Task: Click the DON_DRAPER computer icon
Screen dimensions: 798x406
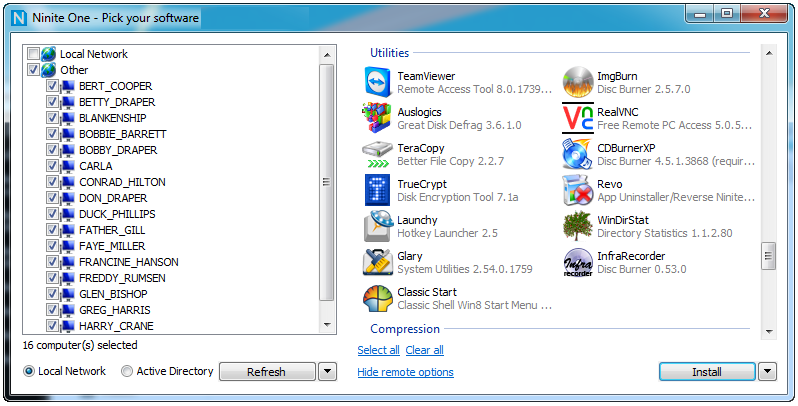Action: tap(67, 198)
